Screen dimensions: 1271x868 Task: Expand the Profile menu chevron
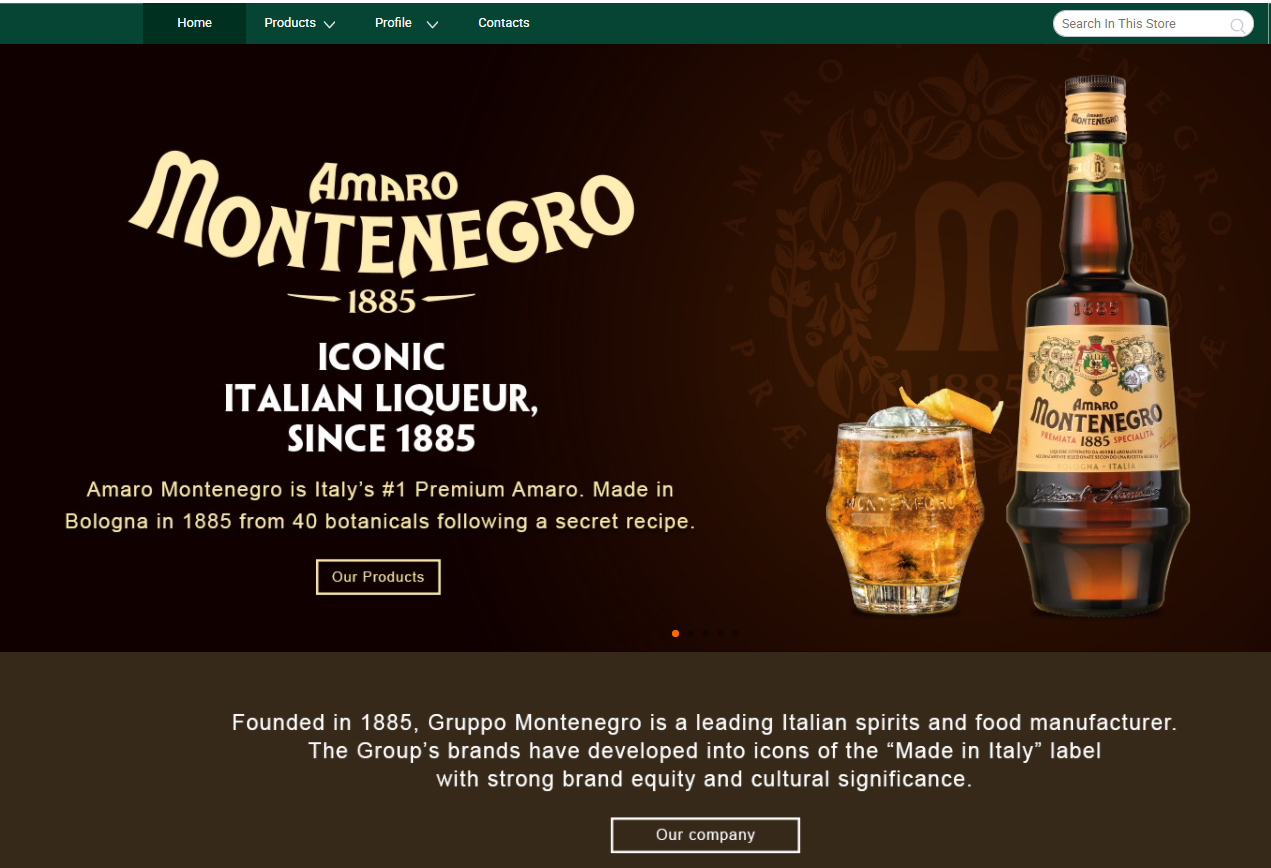click(x=432, y=24)
